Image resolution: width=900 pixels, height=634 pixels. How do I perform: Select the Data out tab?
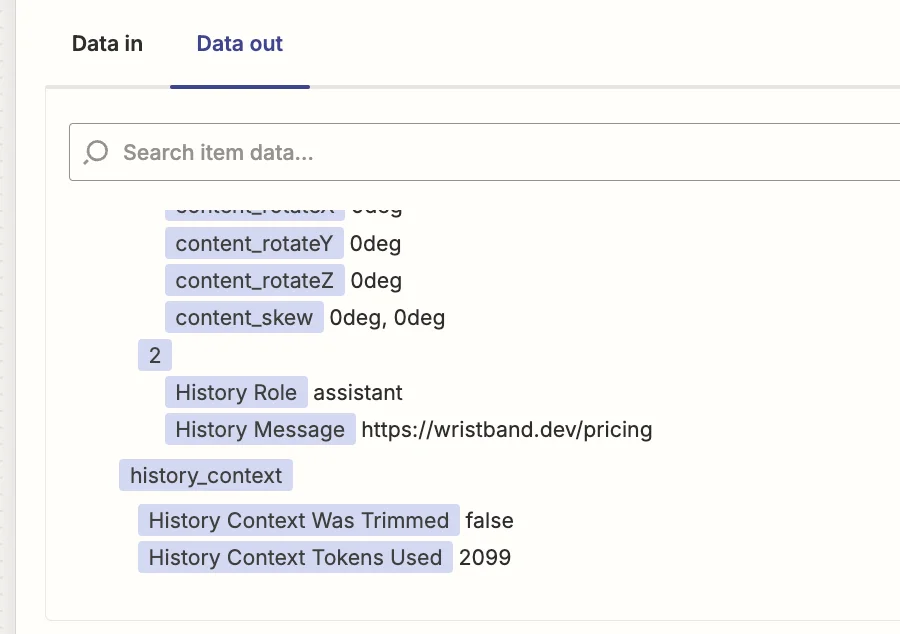click(239, 44)
